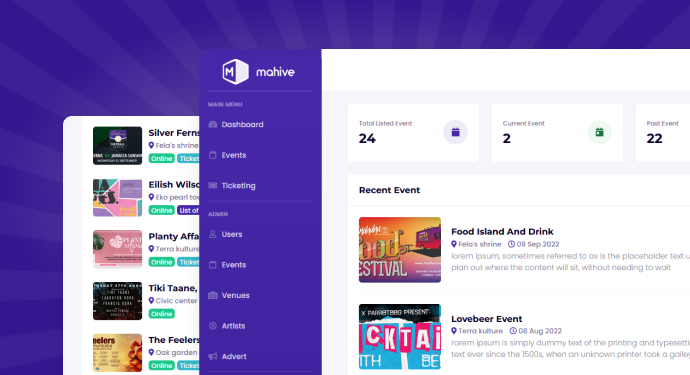Click the mahive cube logo

[235, 71]
